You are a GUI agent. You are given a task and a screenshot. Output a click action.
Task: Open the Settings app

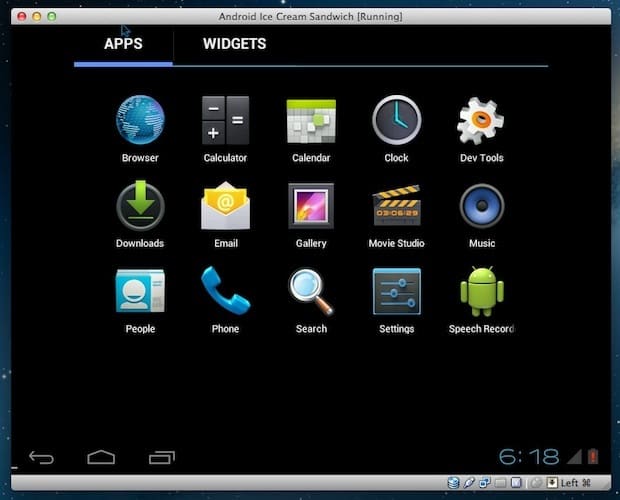coord(397,291)
